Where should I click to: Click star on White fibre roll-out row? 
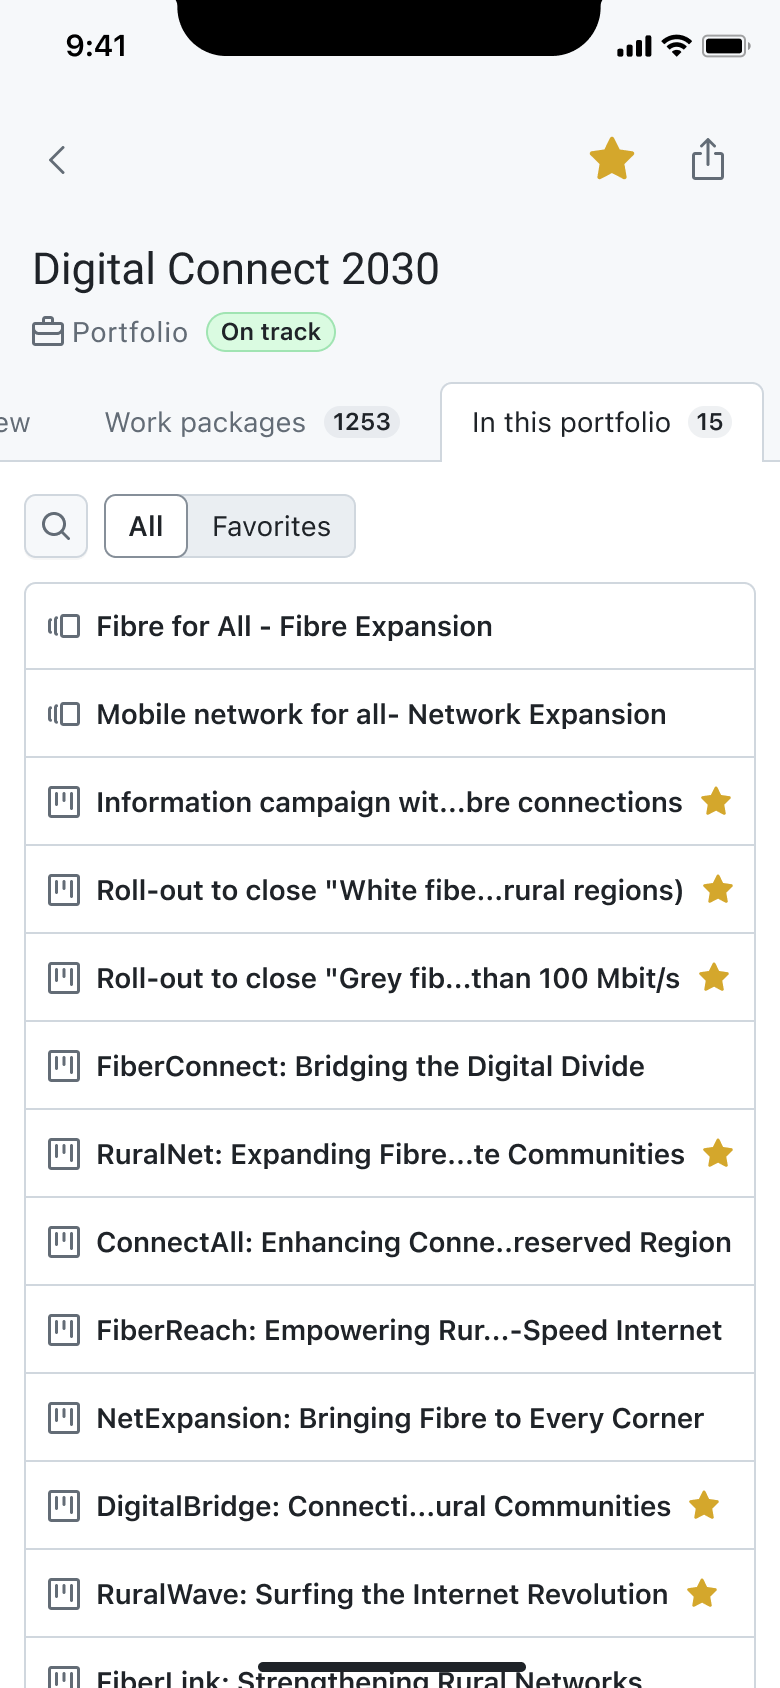718,890
